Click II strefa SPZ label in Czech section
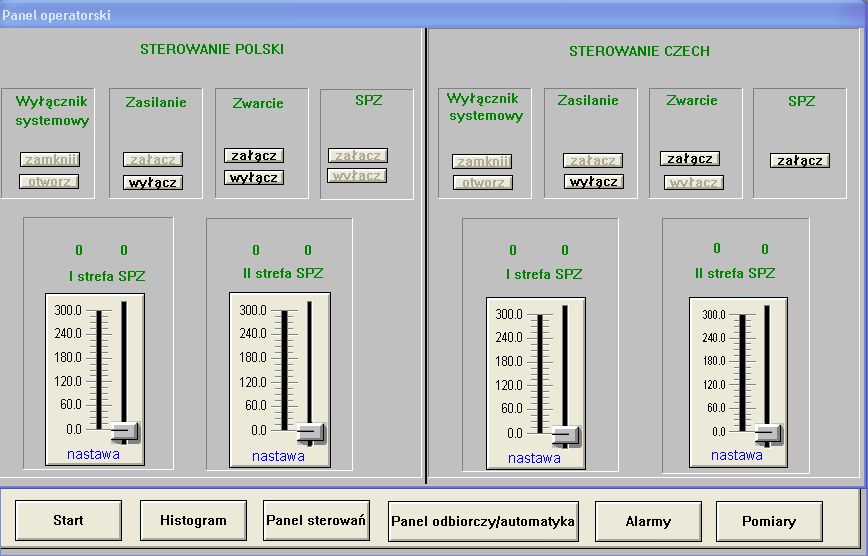 735,274
